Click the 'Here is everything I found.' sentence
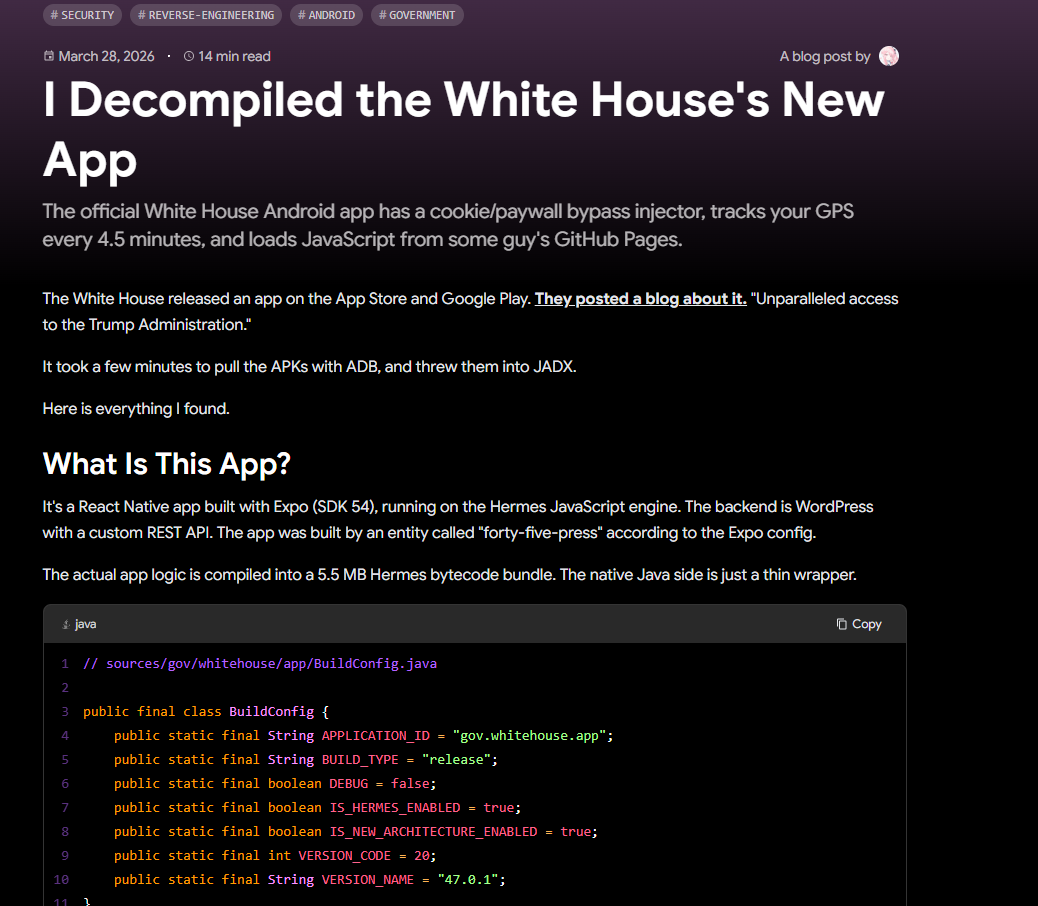 [136, 408]
